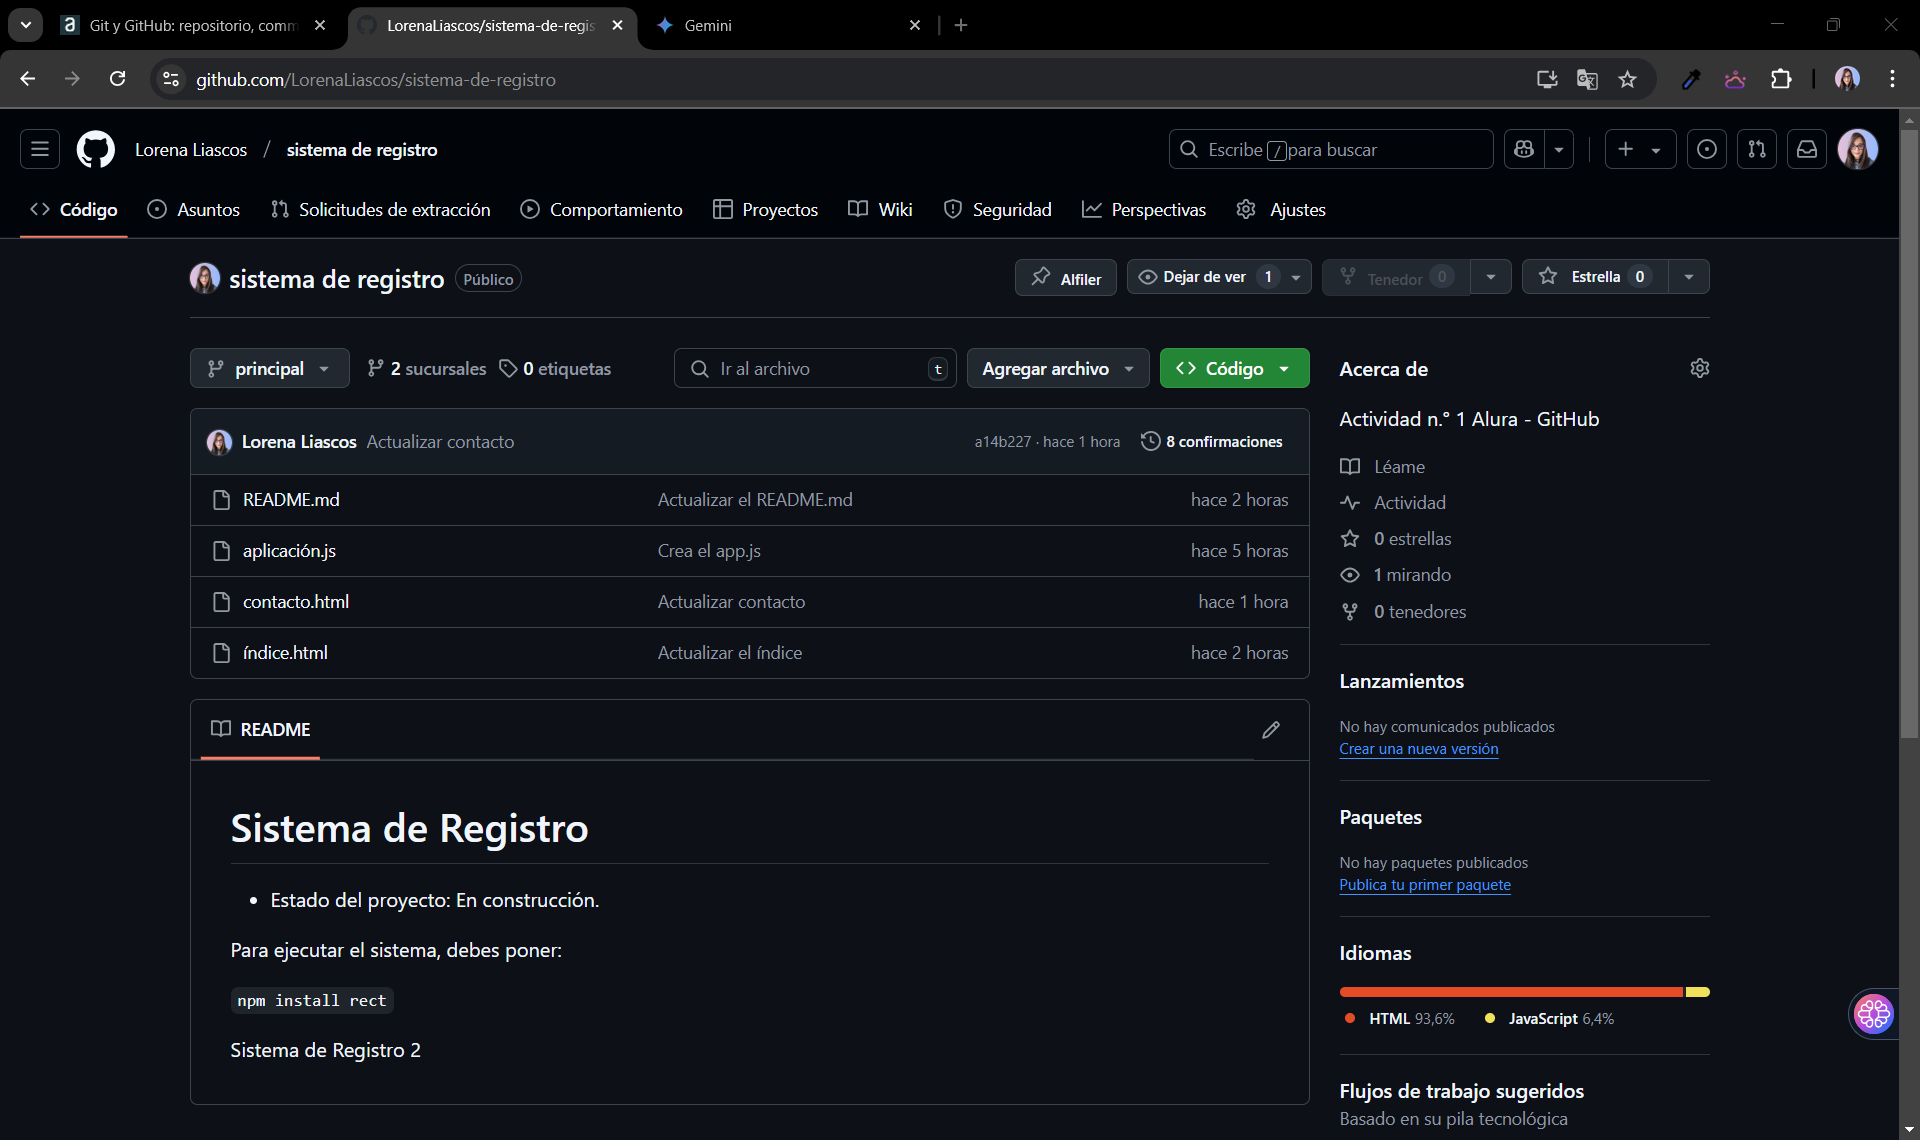The image size is (1920, 1140).
Task: Focus the Ir al archivo search field
Action: point(815,368)
